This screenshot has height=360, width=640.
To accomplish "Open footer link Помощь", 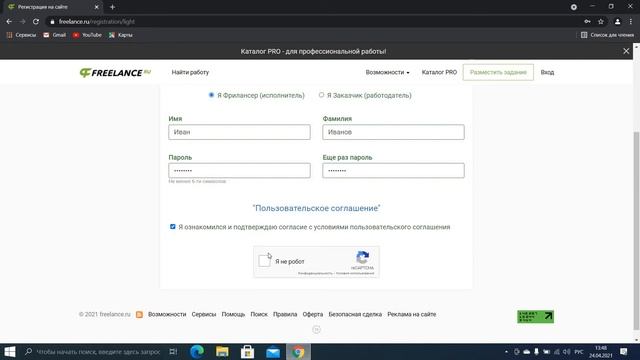I will point(233,314).
